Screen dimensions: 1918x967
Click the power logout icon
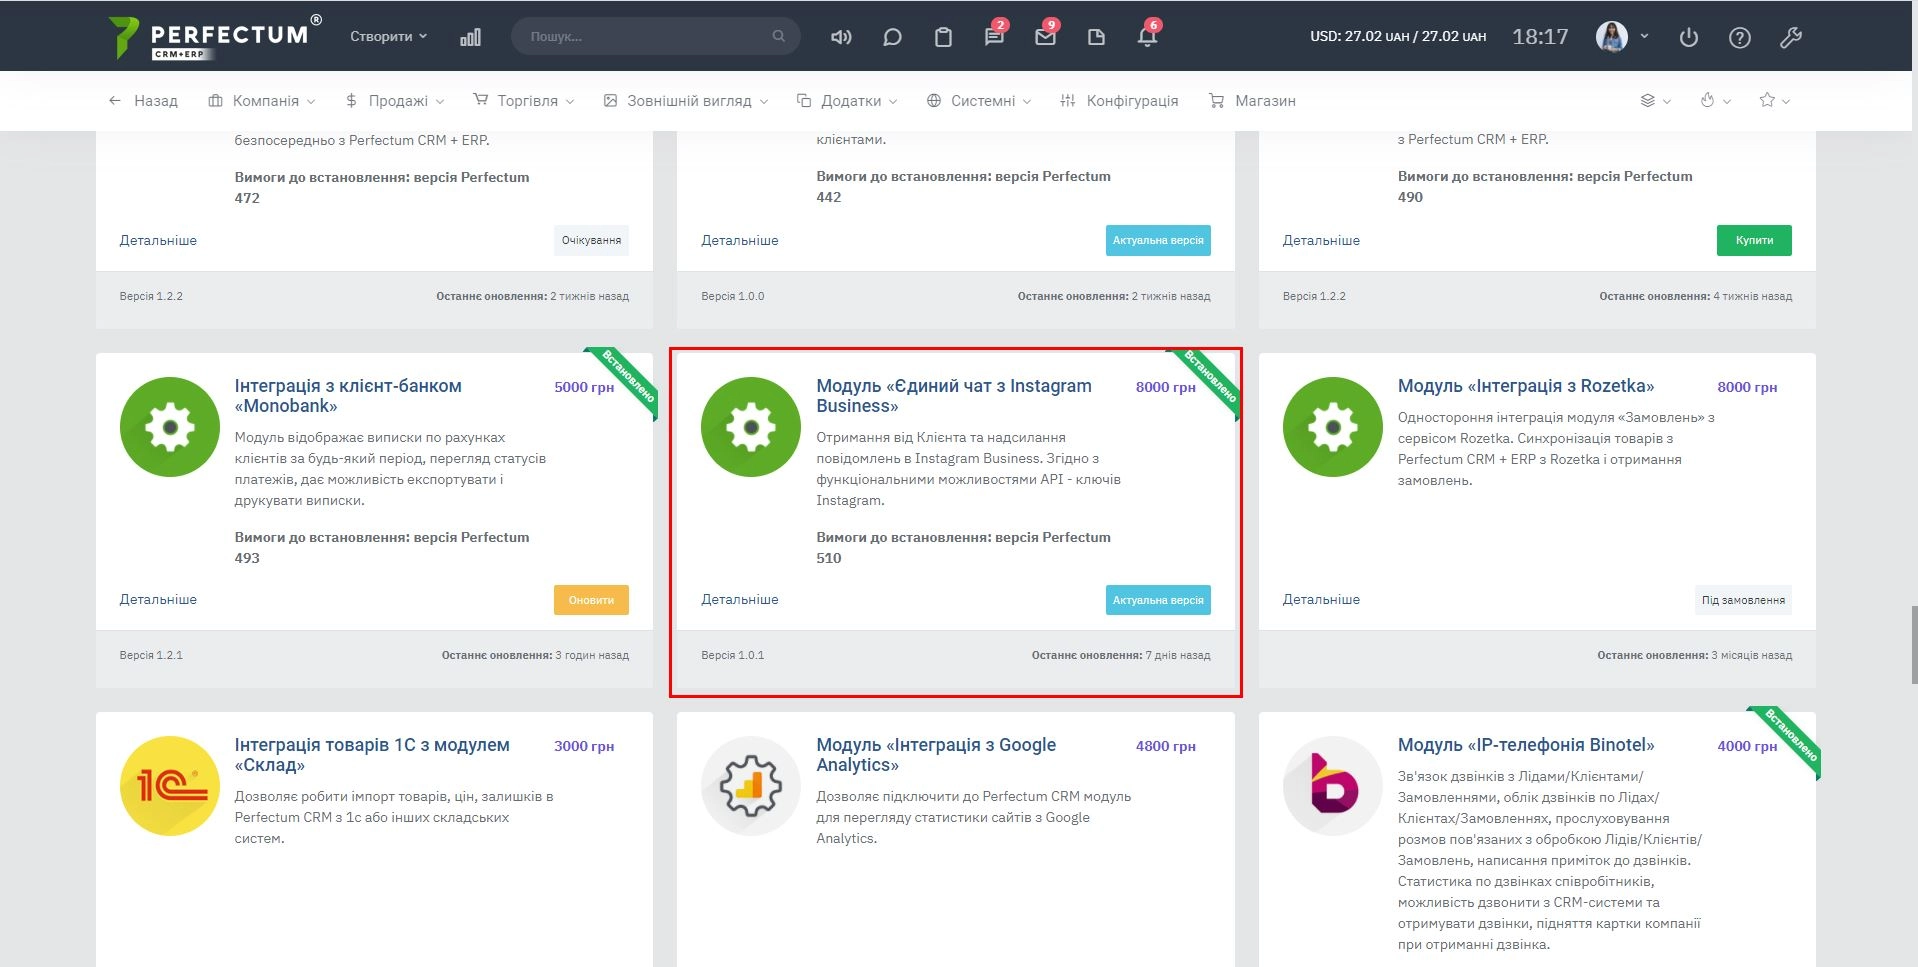point(1689,38)
